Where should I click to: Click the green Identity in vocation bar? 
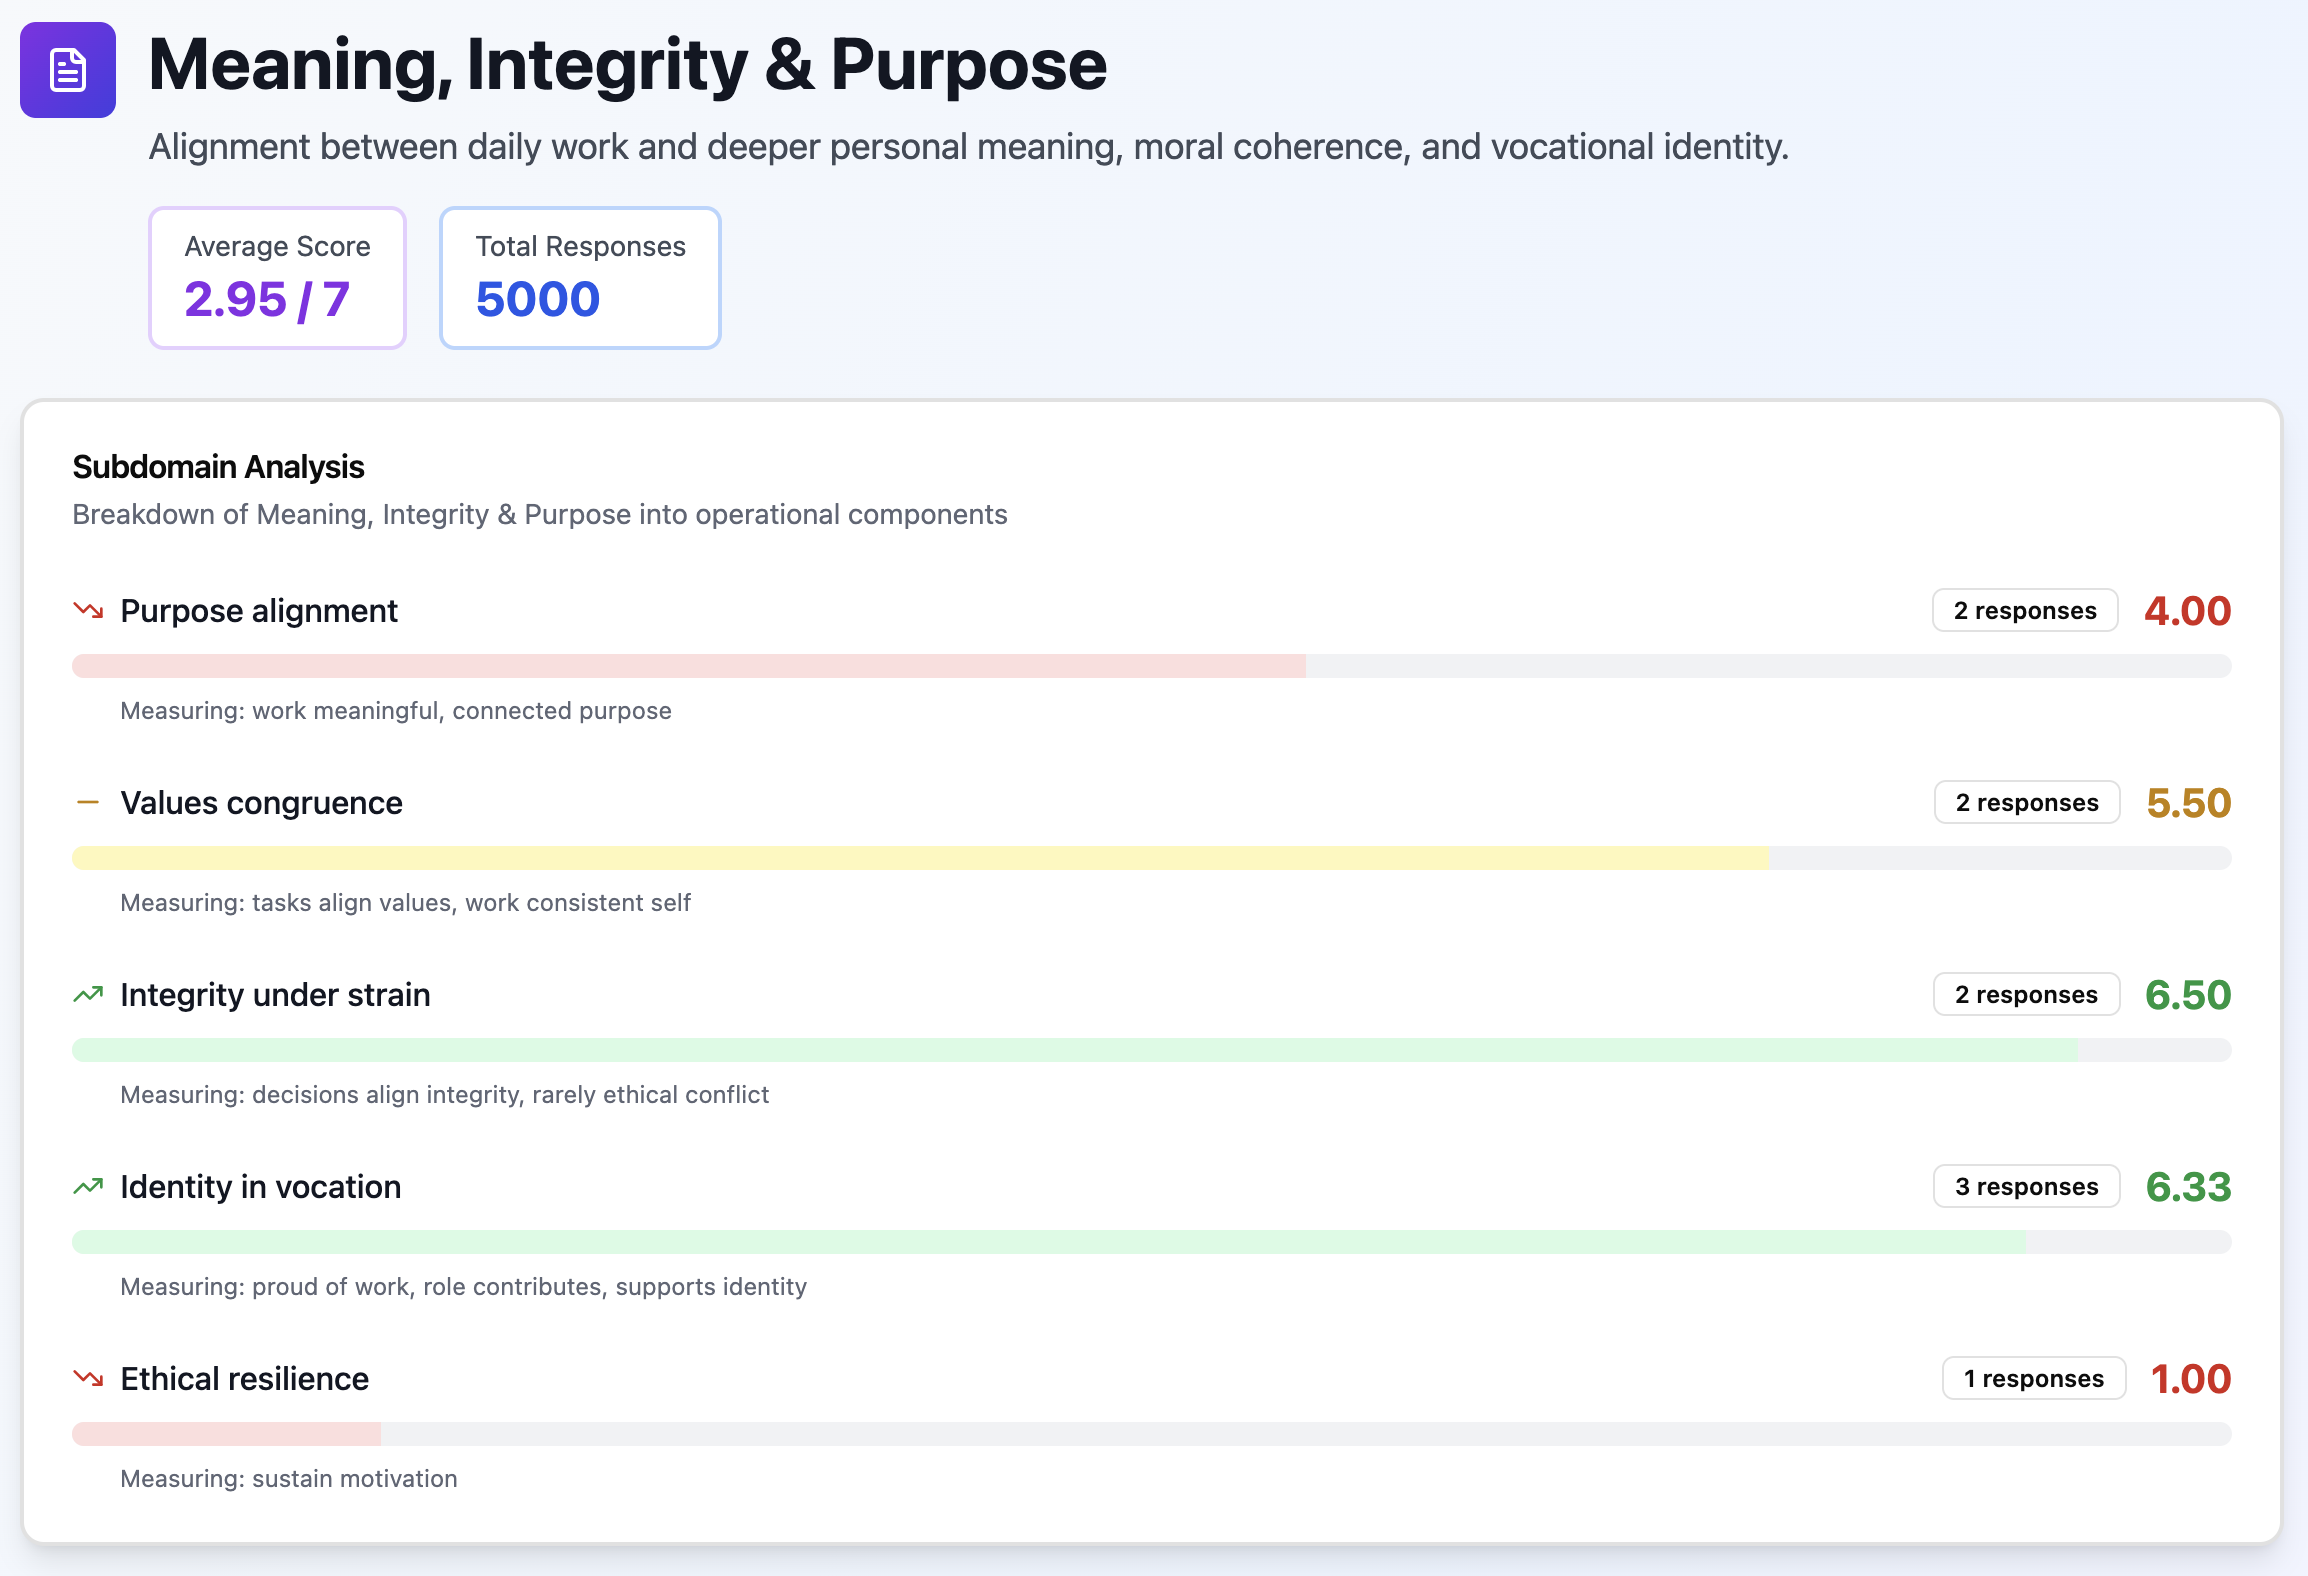pyautogui.click(x=1048, y=1242)
